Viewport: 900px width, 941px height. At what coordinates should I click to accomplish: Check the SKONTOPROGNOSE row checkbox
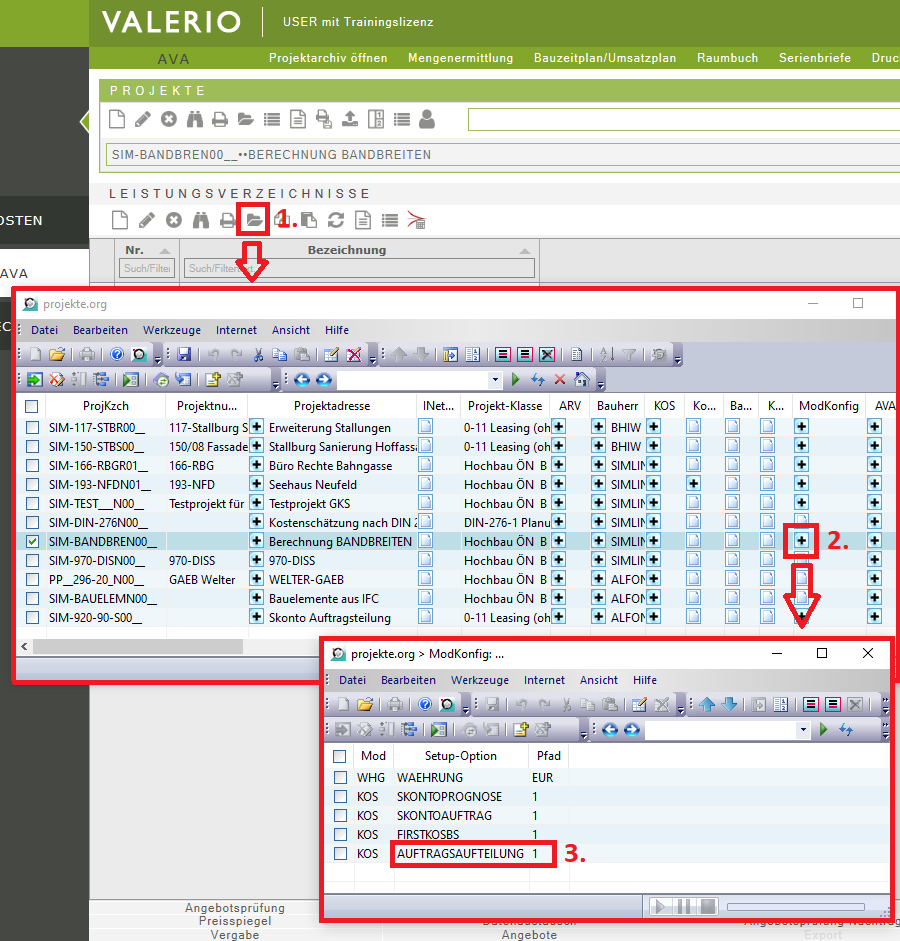pos(341,797)
